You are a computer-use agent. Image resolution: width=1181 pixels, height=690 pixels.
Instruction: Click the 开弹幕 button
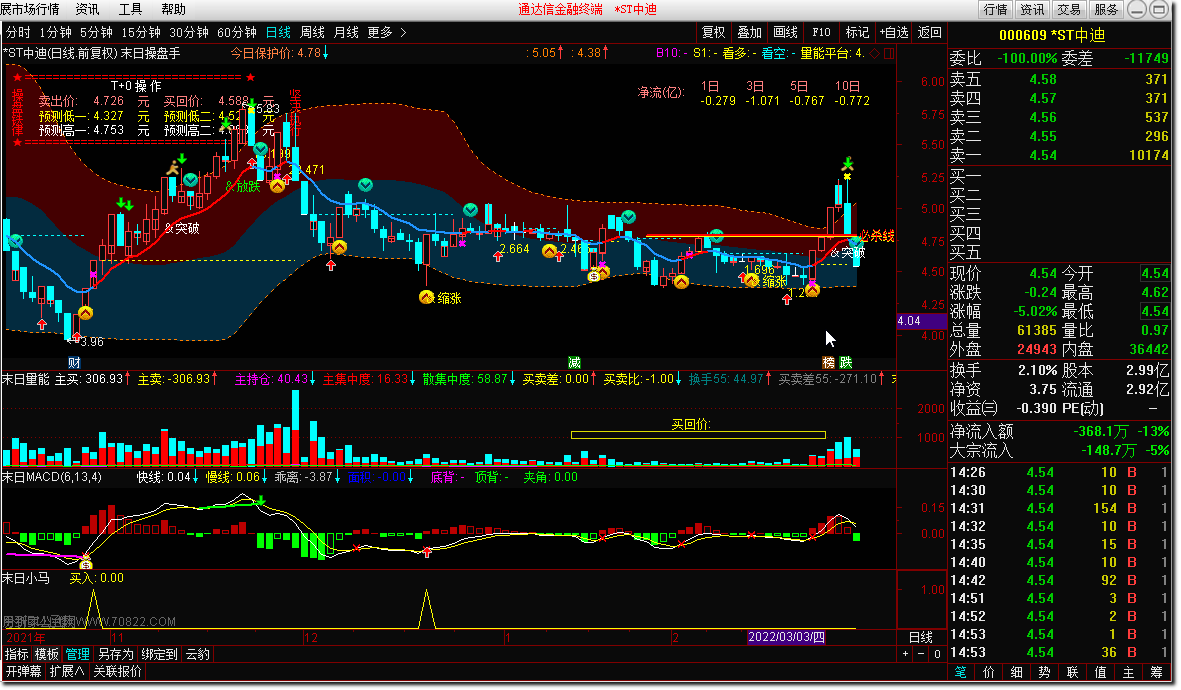(23, 670)
